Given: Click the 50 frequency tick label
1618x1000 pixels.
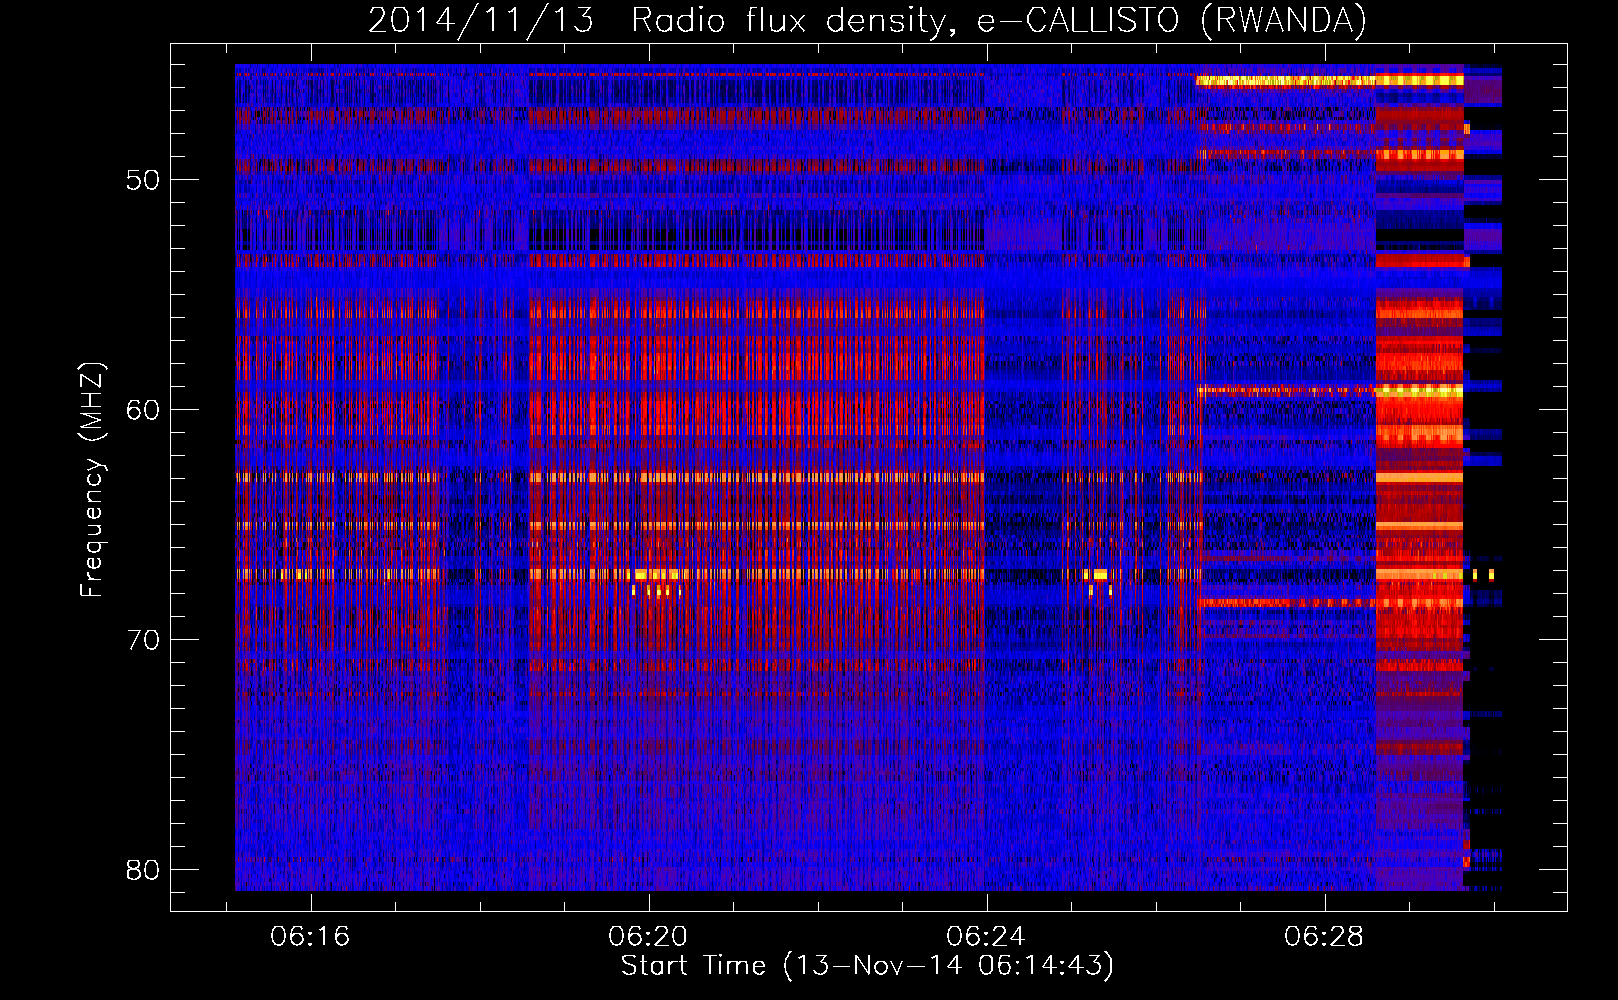Looking at the screenshot, I should point(143,181).
